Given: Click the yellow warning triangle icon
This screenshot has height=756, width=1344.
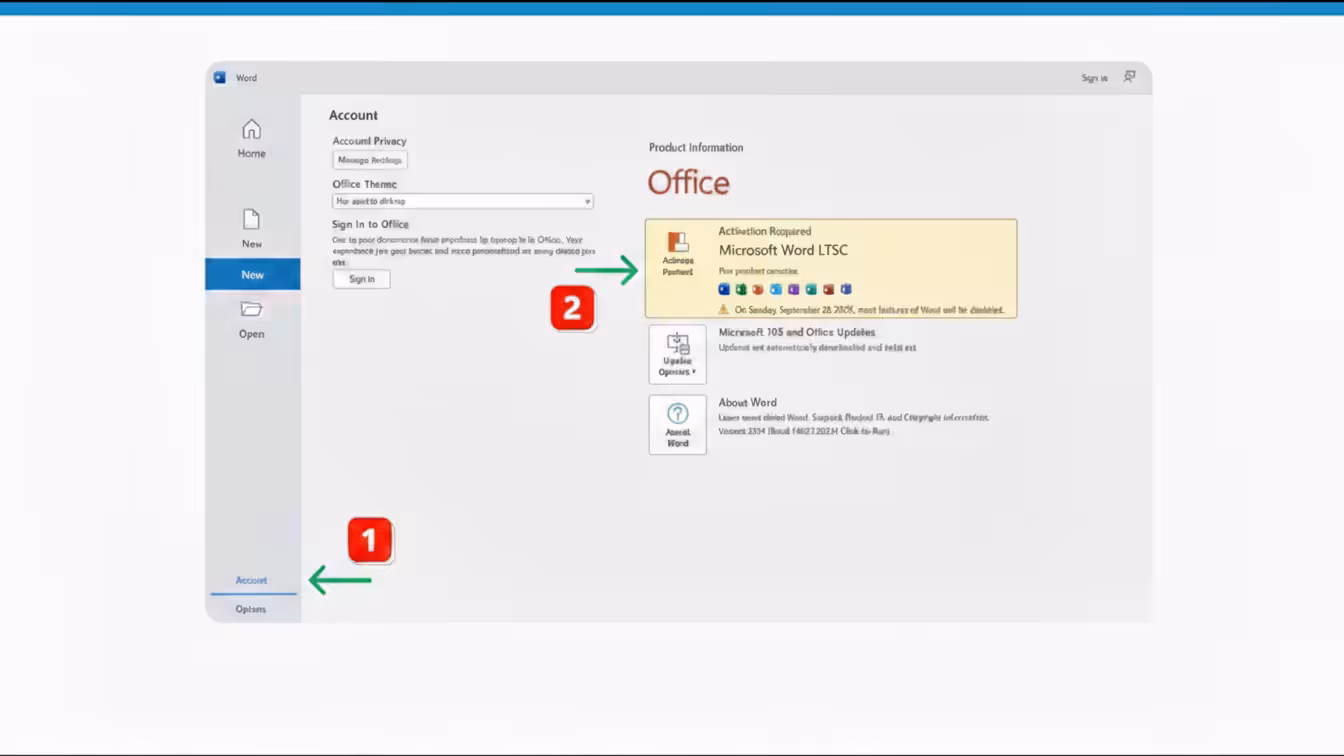Looking at the screenshot, I should tap(724, 310).
